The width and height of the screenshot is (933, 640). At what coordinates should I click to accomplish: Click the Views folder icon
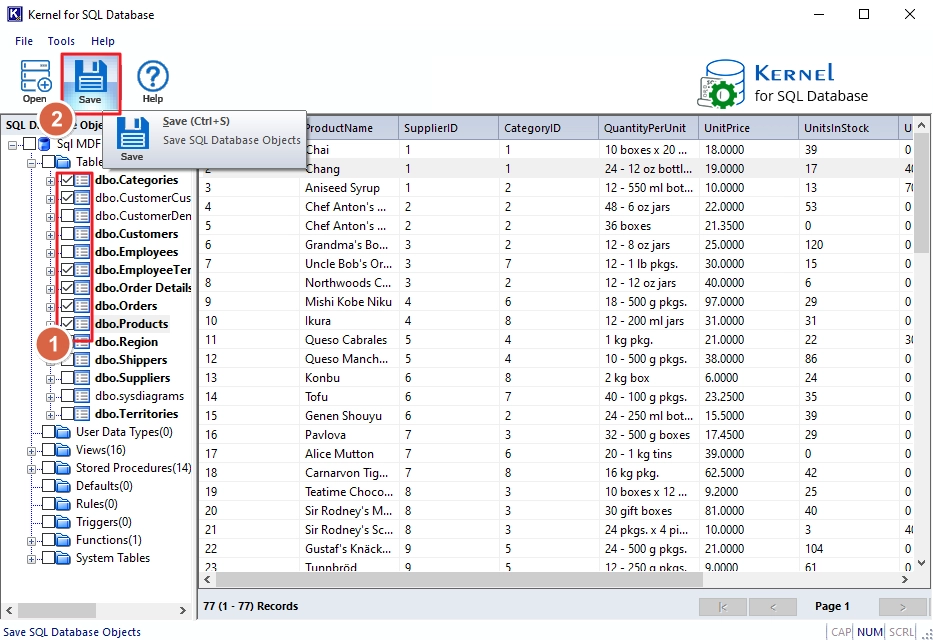(63, 450)
